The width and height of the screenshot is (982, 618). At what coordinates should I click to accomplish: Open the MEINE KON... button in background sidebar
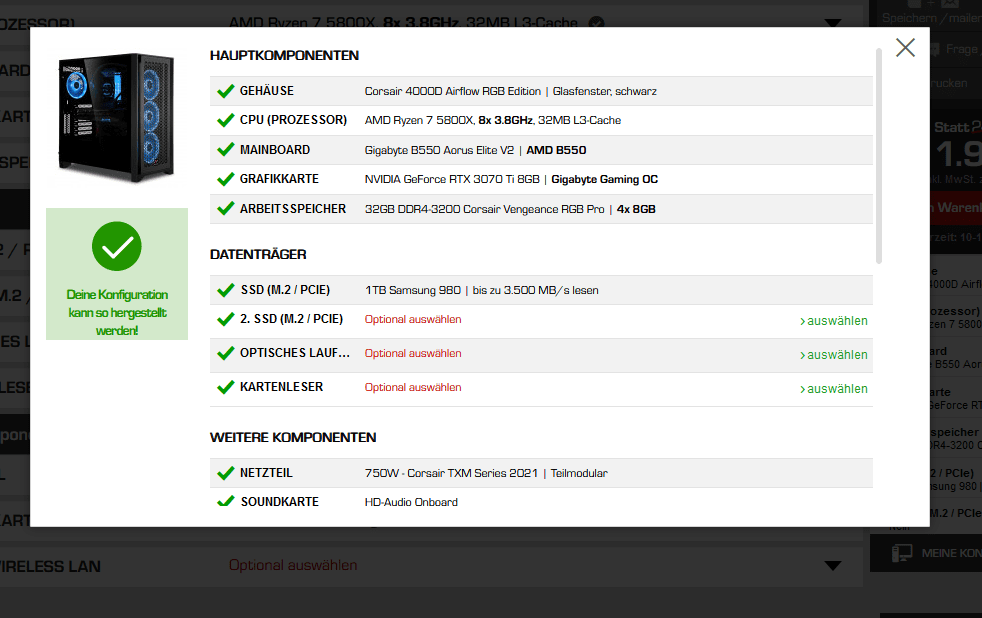coord(926,553)
